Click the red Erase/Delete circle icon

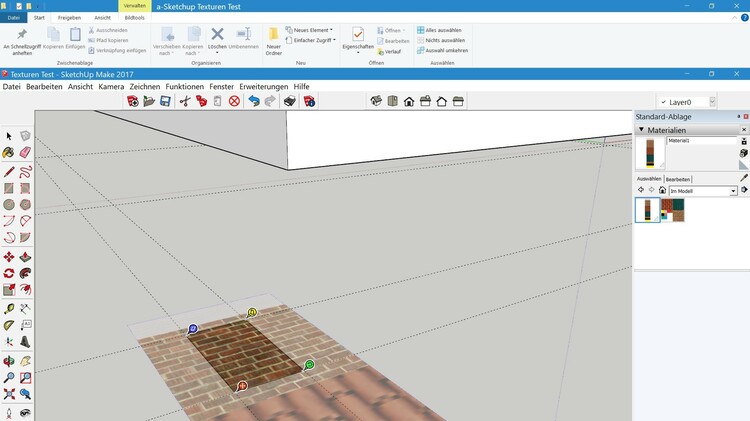234,101
